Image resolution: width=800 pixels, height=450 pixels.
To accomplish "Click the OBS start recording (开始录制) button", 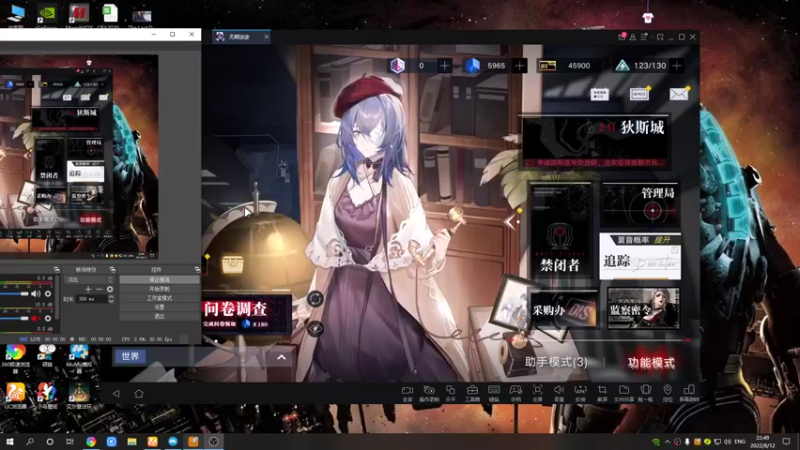I will tap(159, 289).
